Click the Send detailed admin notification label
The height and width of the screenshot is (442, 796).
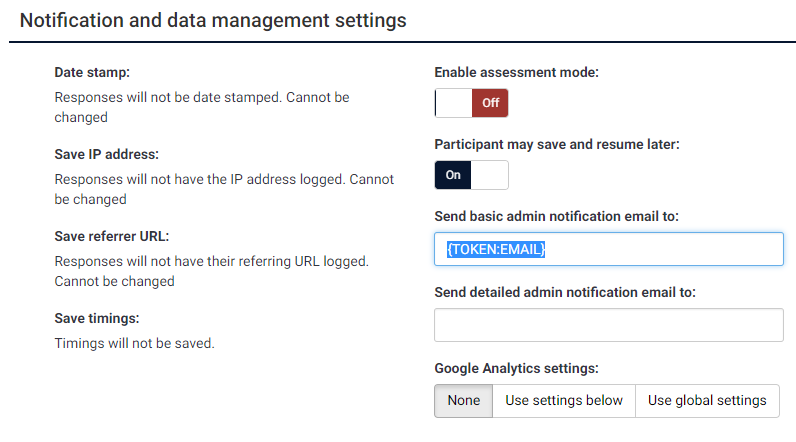(x=565, y=292)
